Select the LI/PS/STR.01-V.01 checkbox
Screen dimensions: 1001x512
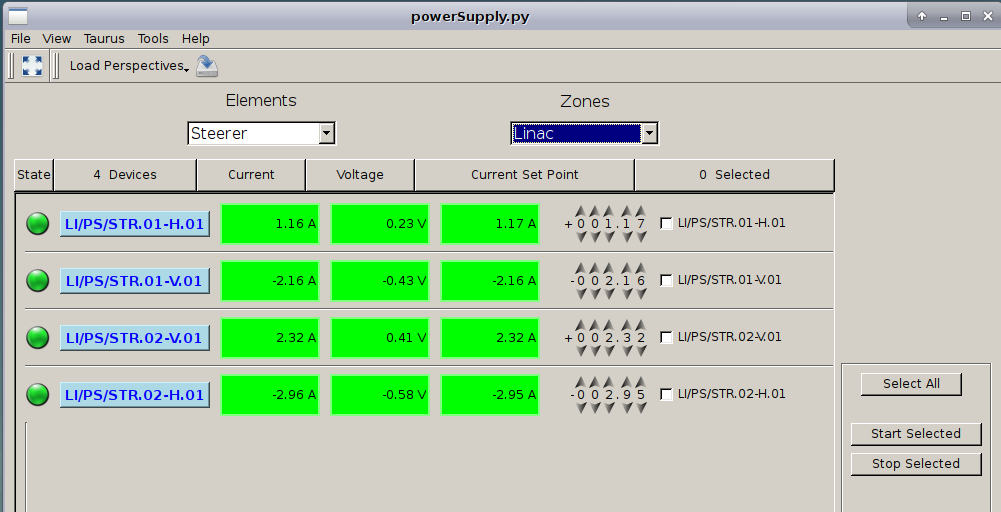click(x=667, y=281)
